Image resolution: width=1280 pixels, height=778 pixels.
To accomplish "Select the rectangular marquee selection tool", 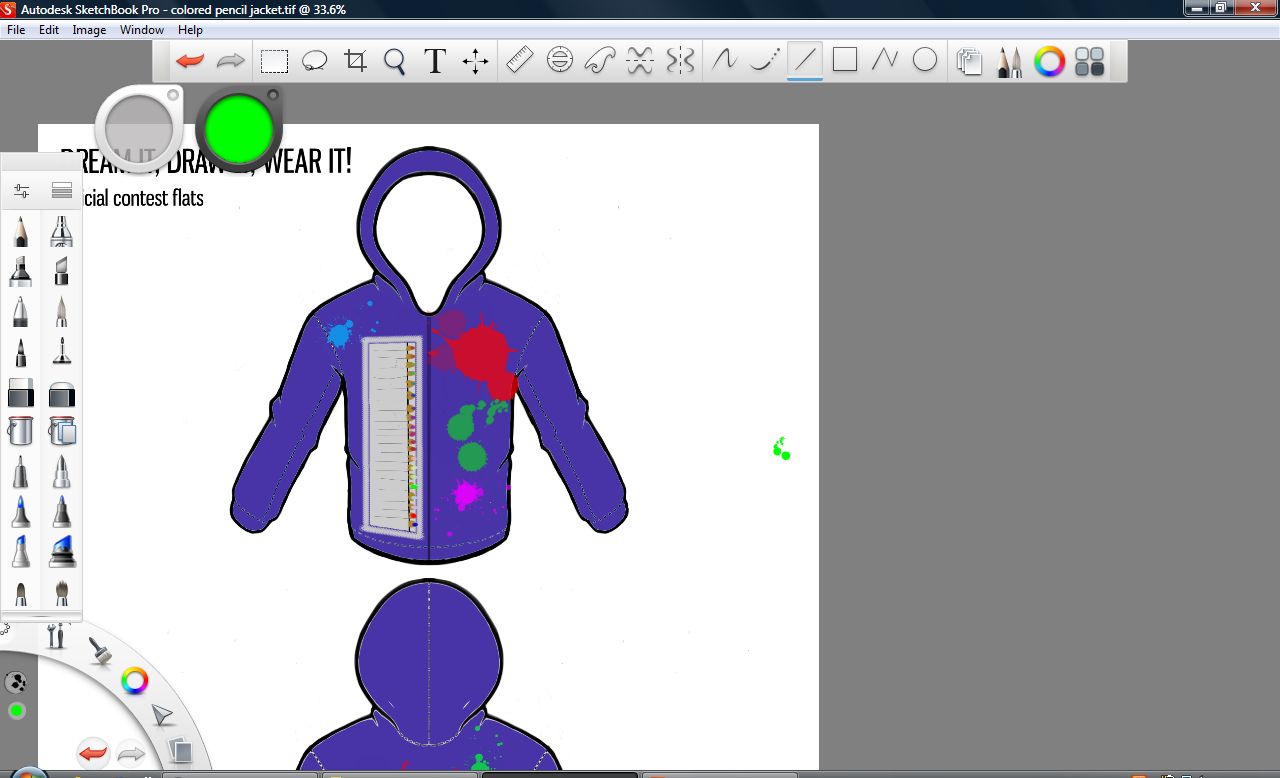I will (274, 62).
